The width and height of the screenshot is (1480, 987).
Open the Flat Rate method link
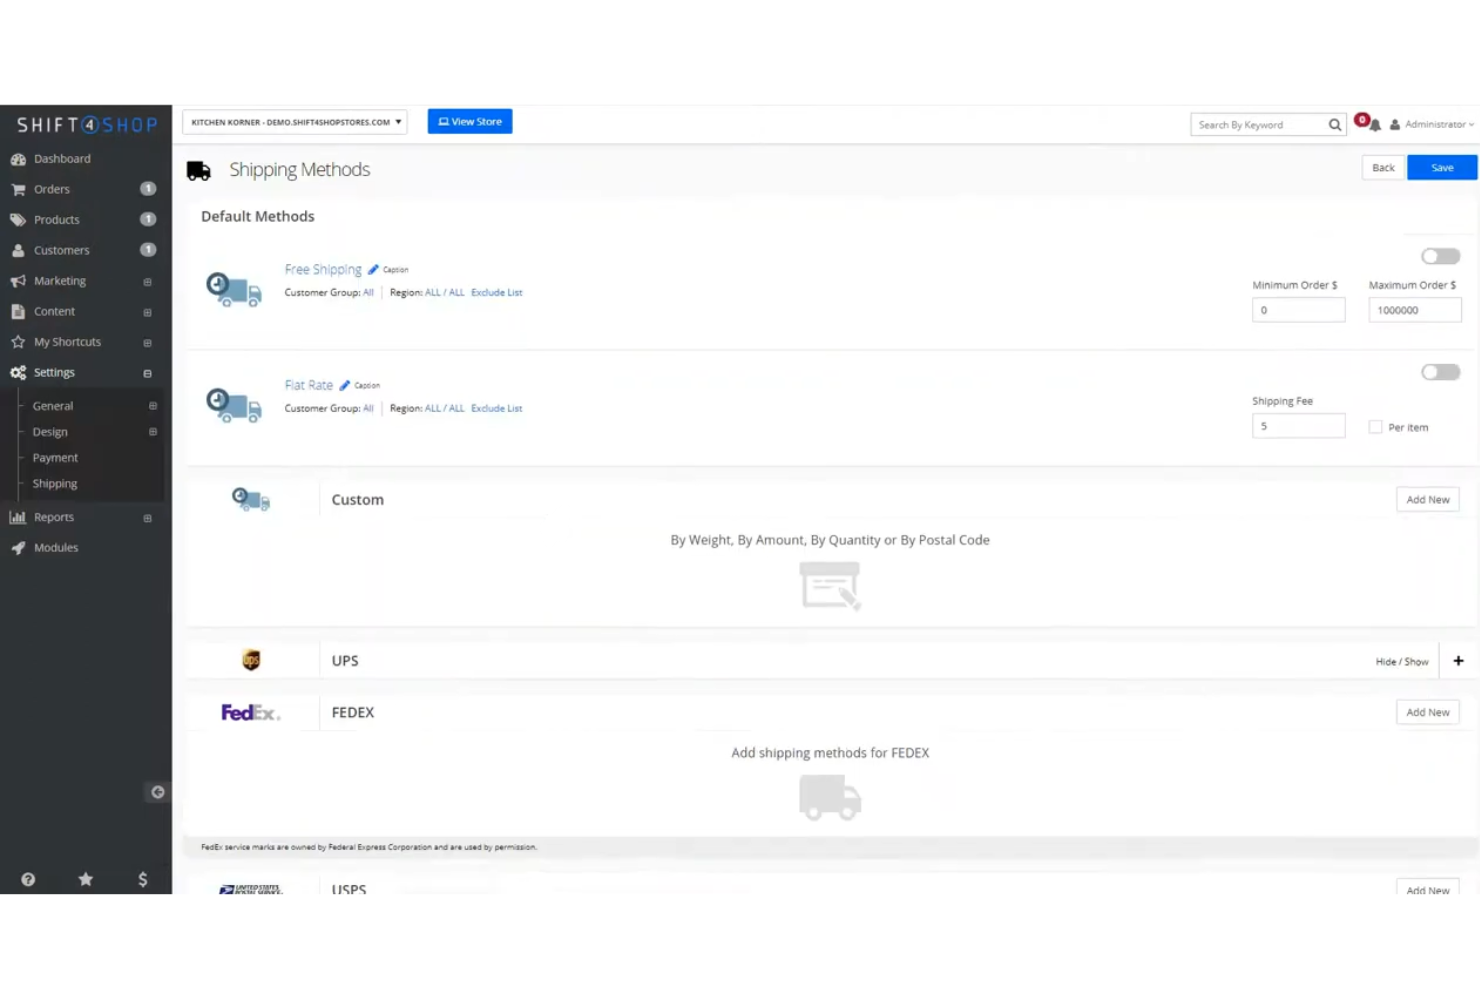pyautogui.click(x=308, y=385)
